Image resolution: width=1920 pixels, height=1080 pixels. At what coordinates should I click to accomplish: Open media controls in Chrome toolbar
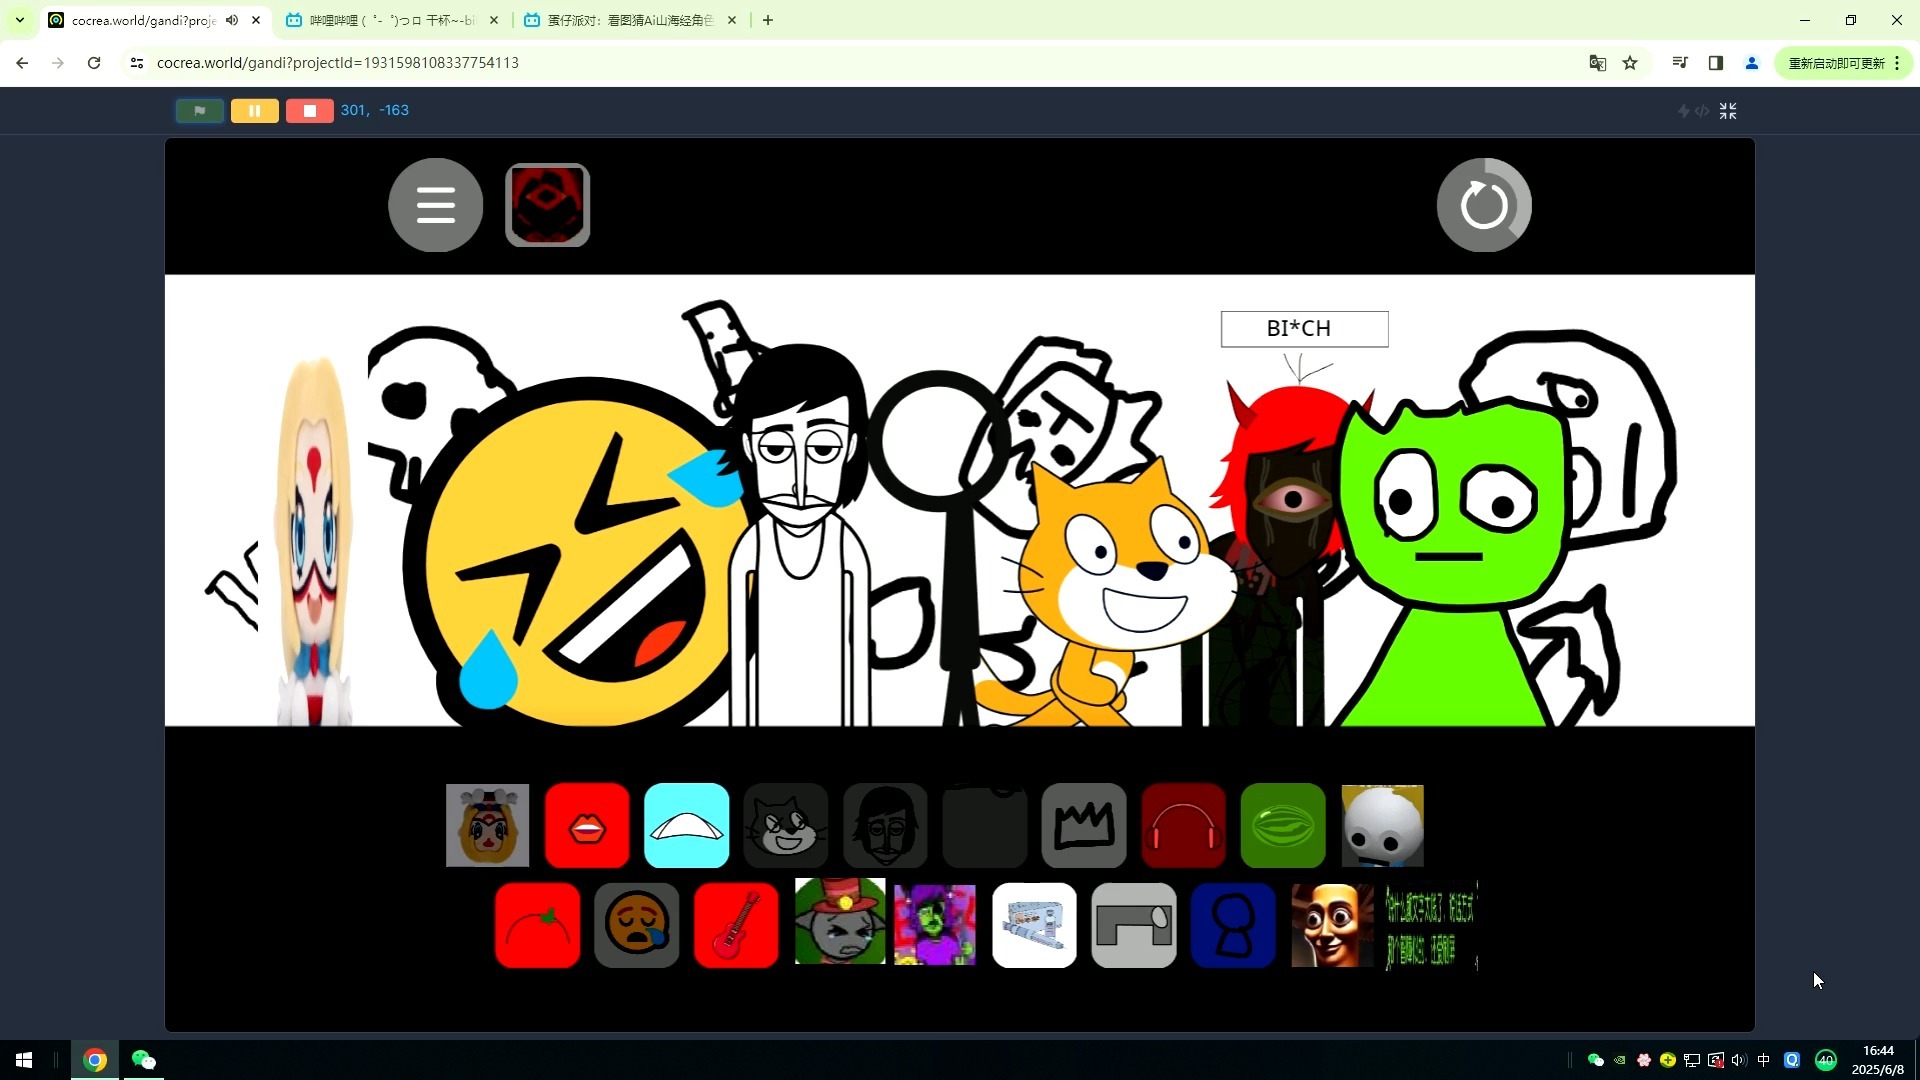1680,63
